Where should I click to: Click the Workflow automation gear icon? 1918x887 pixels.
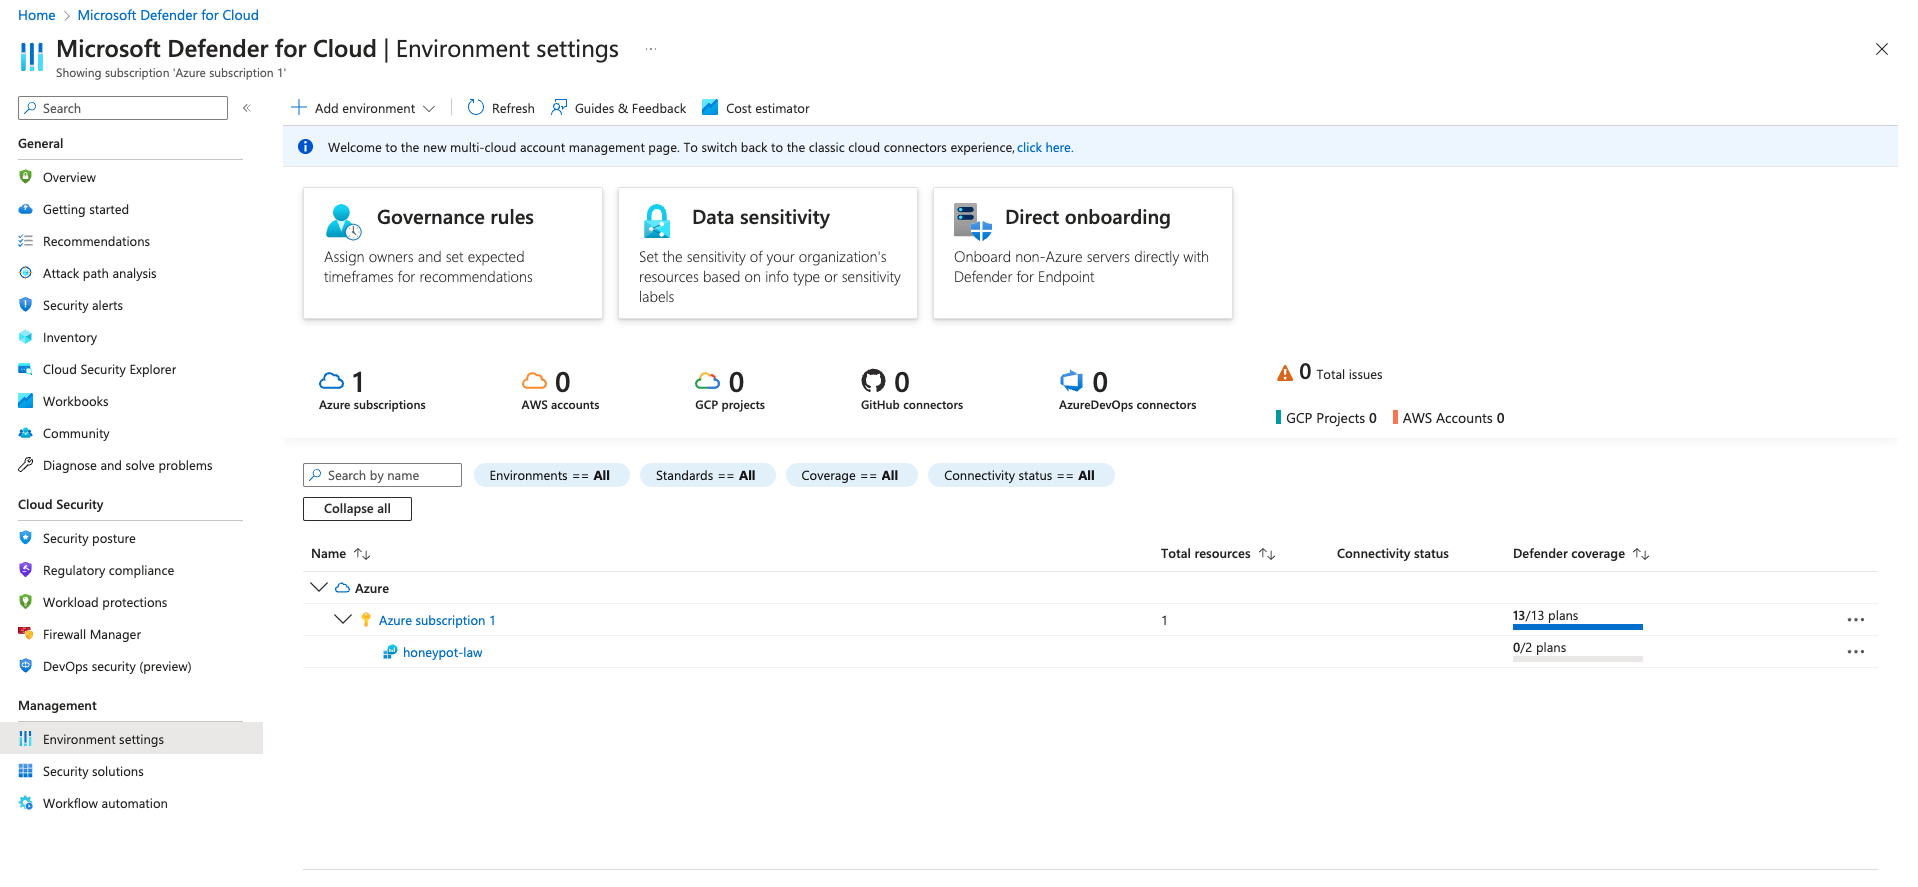26,803
